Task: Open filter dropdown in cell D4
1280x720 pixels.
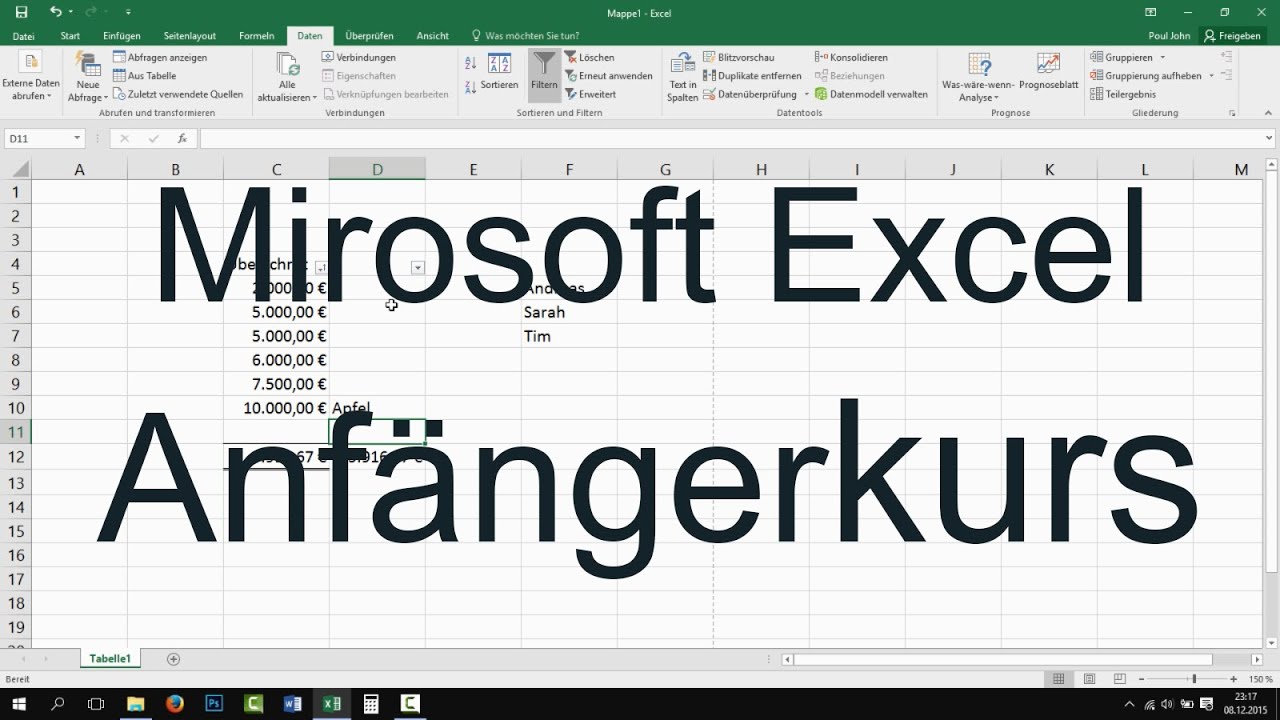Action: click(417, 267)
